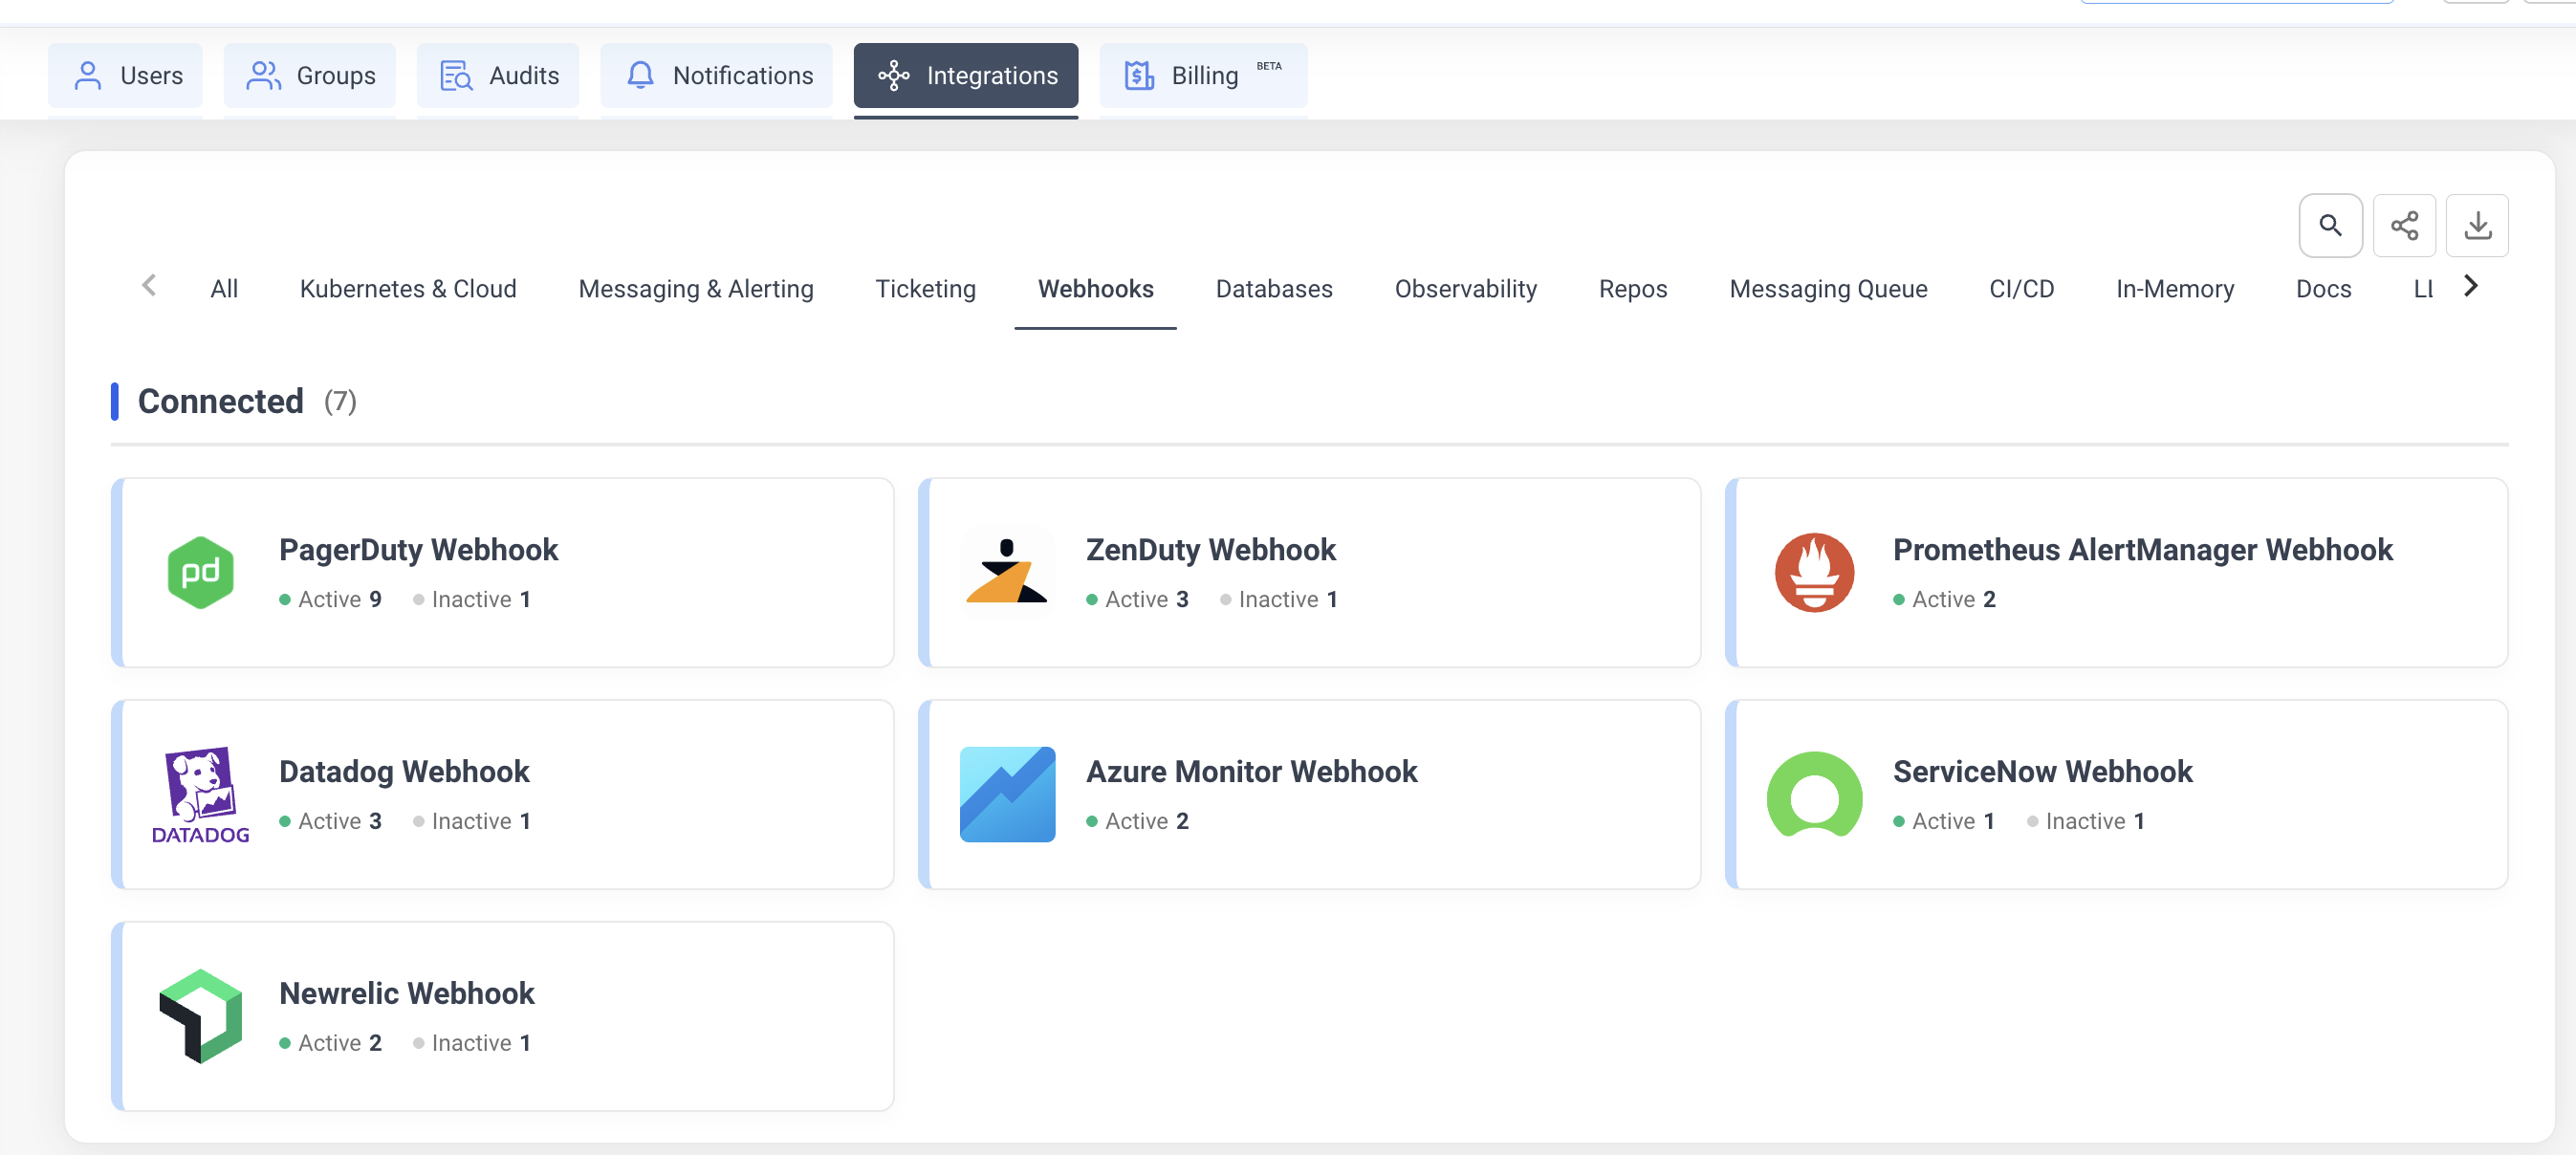Image resolution: width=2576 pixels, height=1155 pixels.
Task: Open the Audits page
Action: point(497,75)
